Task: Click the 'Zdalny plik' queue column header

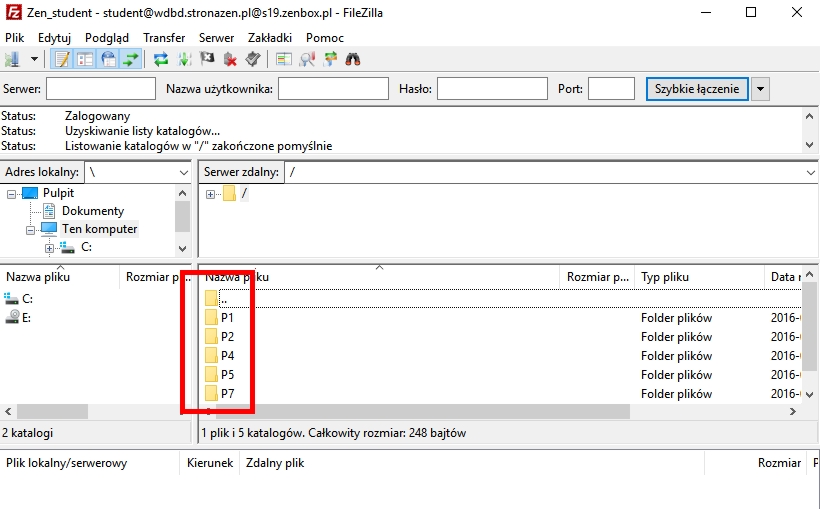Action: [x=275, y=463]
